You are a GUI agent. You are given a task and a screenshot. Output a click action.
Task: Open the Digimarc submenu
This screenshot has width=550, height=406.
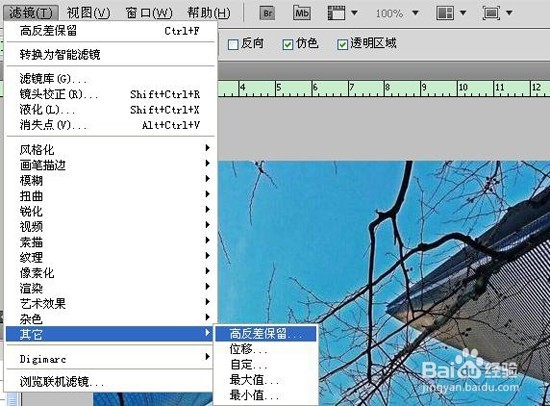pos(110,359)
